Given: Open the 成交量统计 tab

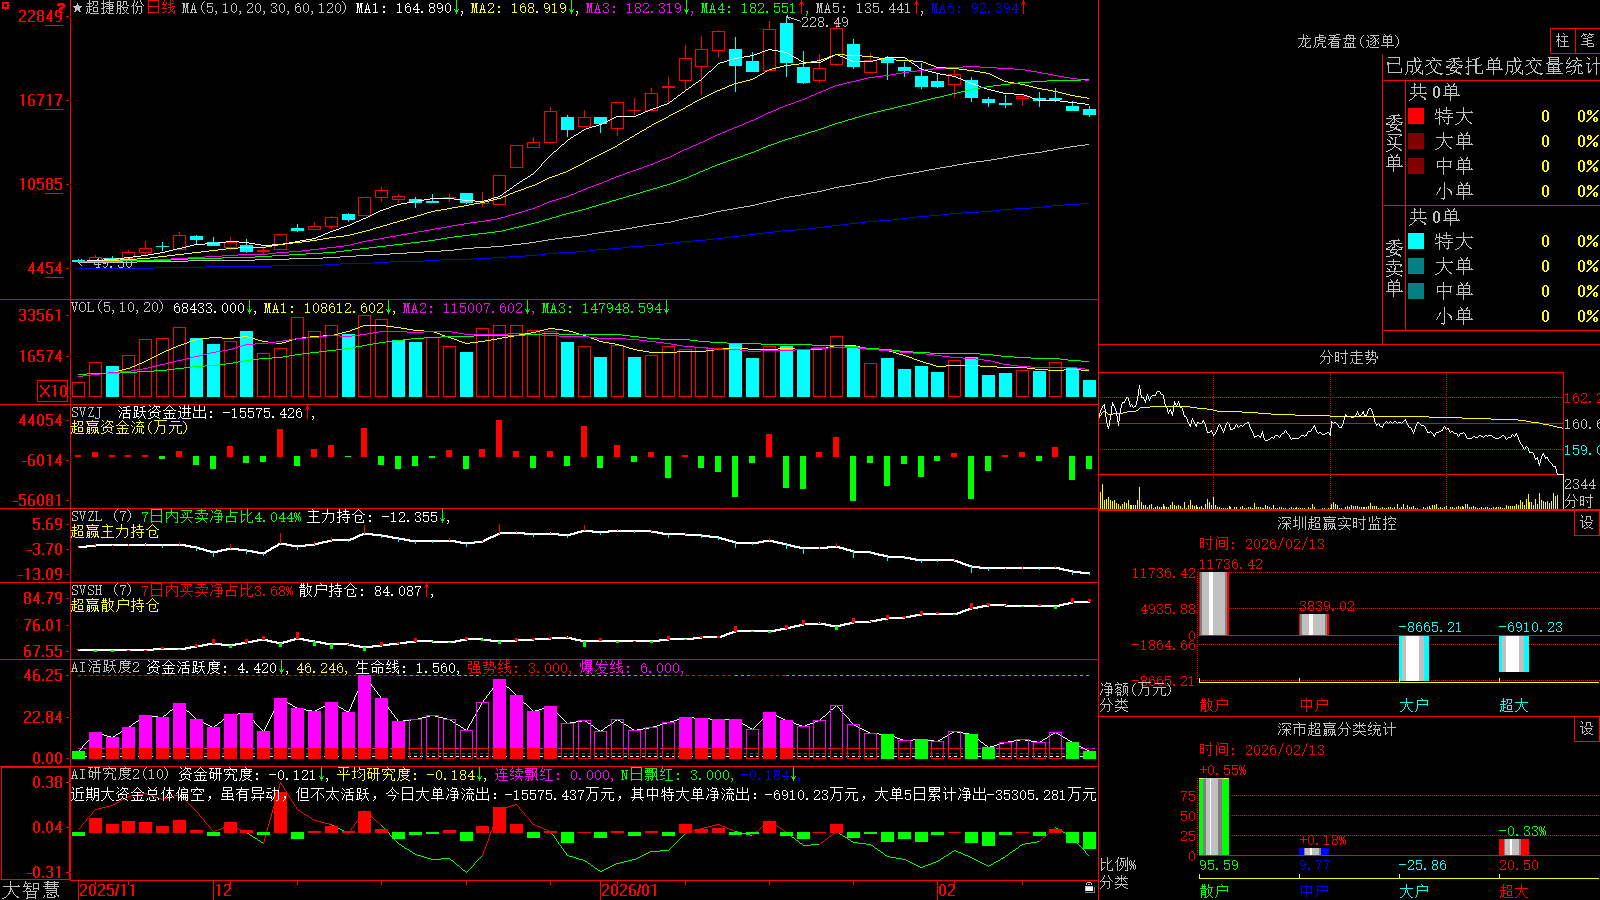Looking at the screenshot, I should pos(1552,66).
